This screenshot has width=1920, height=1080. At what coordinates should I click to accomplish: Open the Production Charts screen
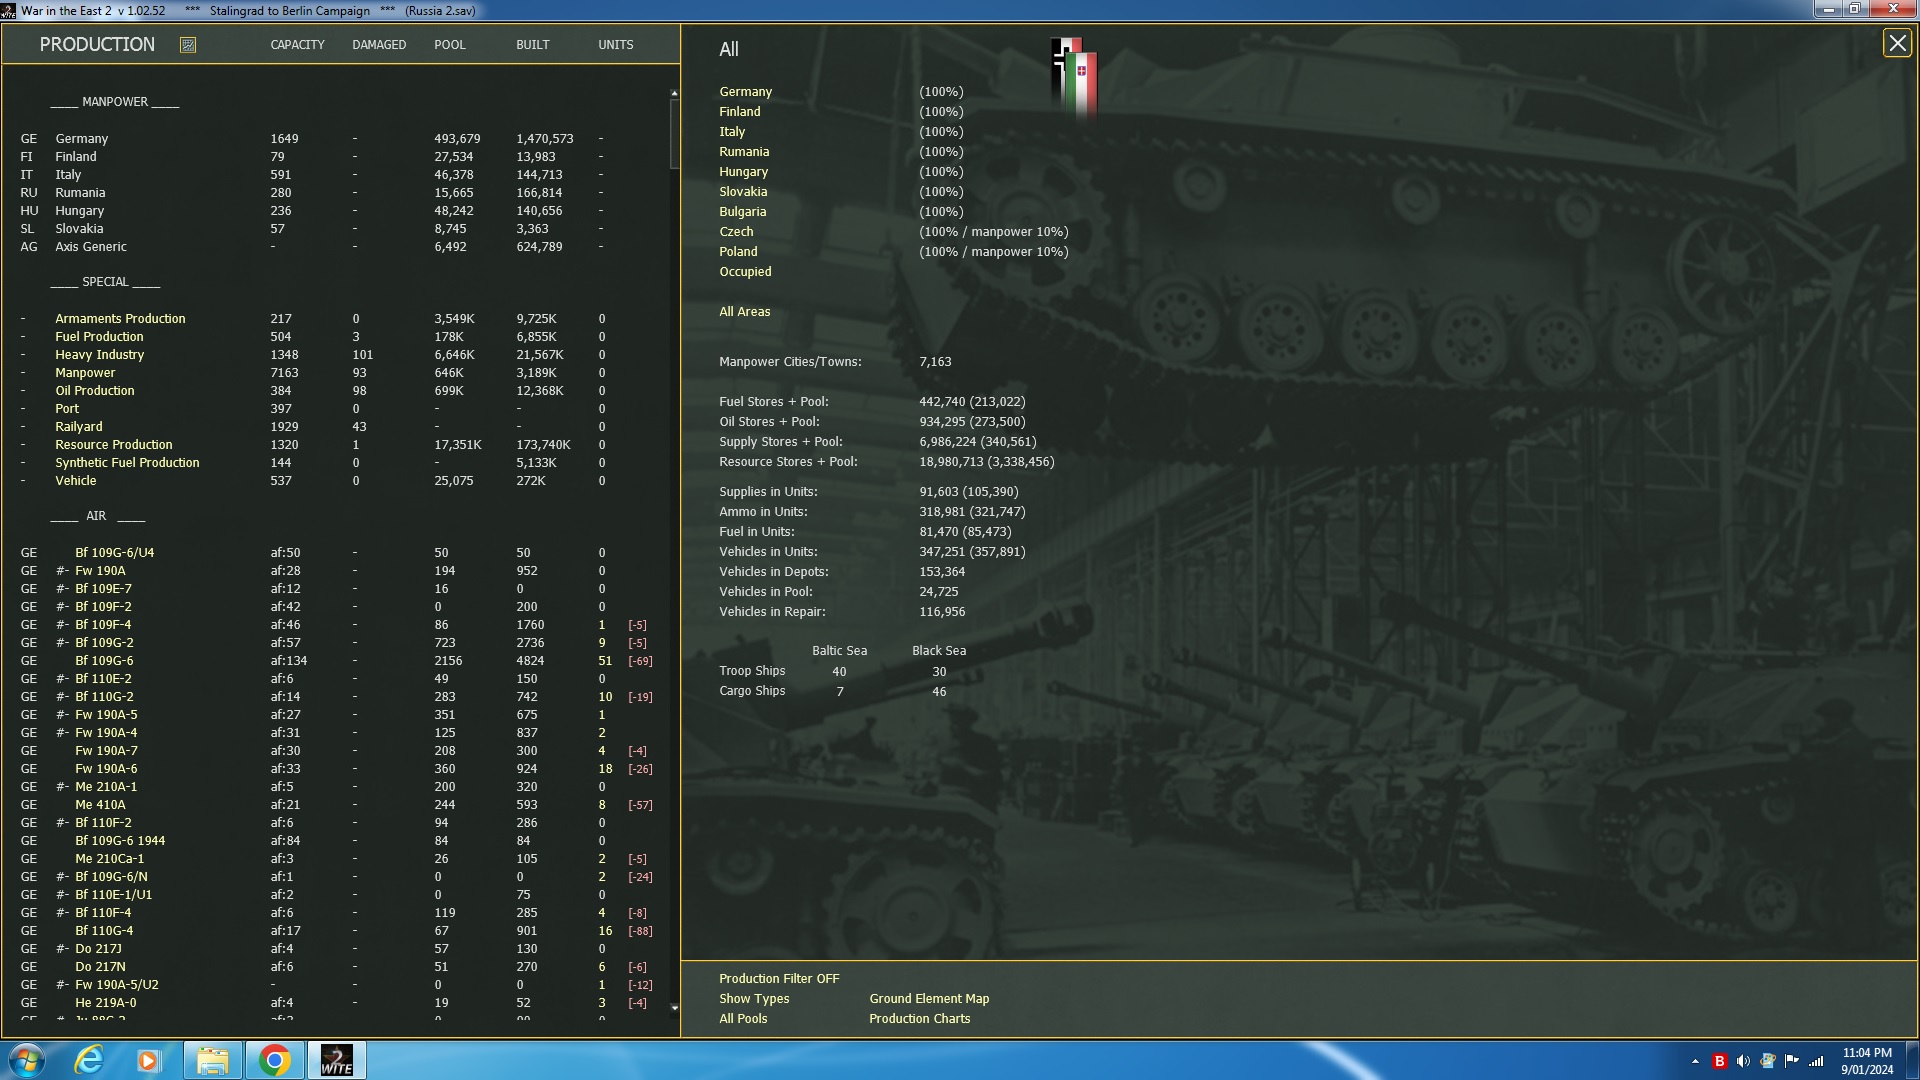click(x=919, y=1018)
